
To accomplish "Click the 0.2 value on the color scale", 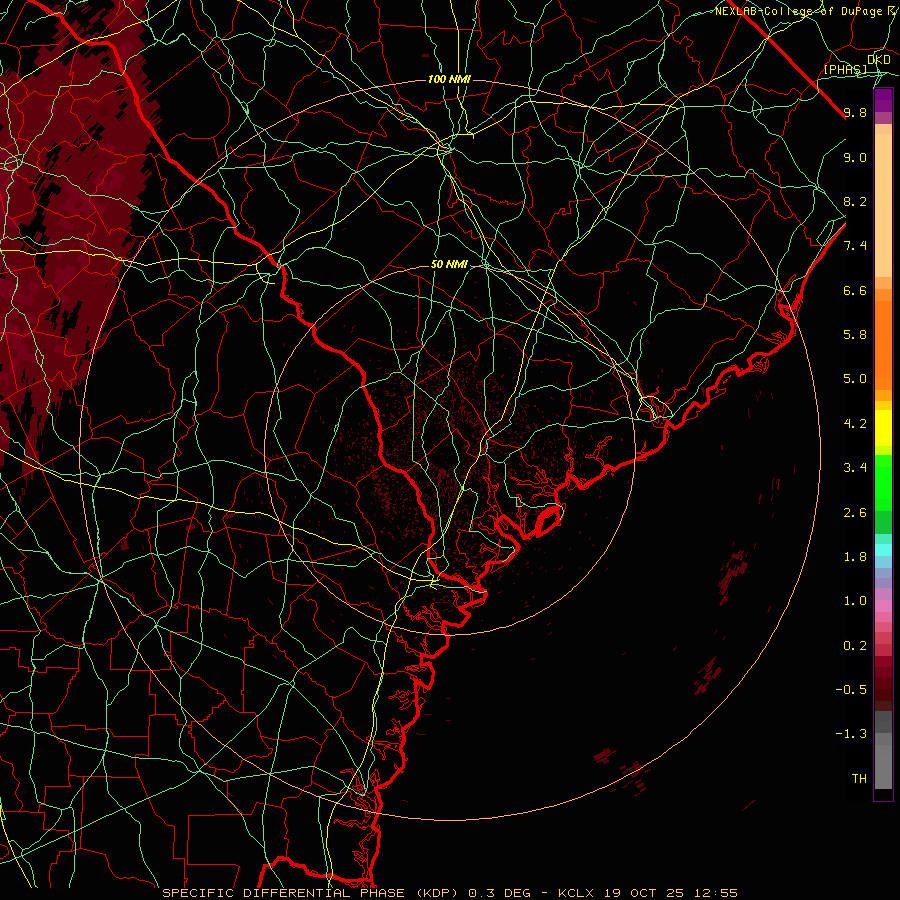I will click(x=855, y=646).
